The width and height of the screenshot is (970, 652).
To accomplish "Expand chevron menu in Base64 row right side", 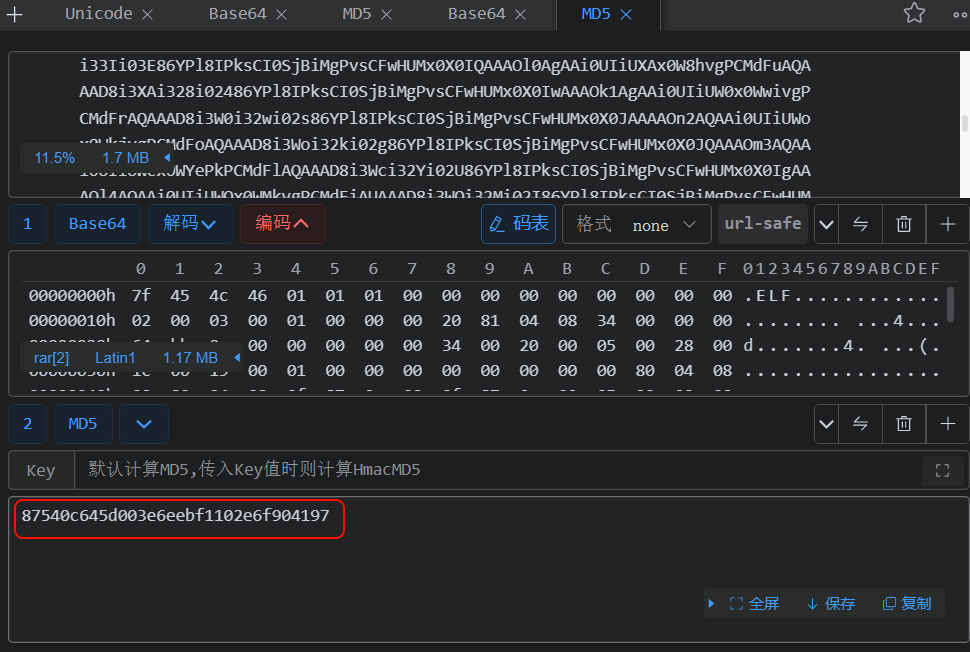I will tap(826, 224).
